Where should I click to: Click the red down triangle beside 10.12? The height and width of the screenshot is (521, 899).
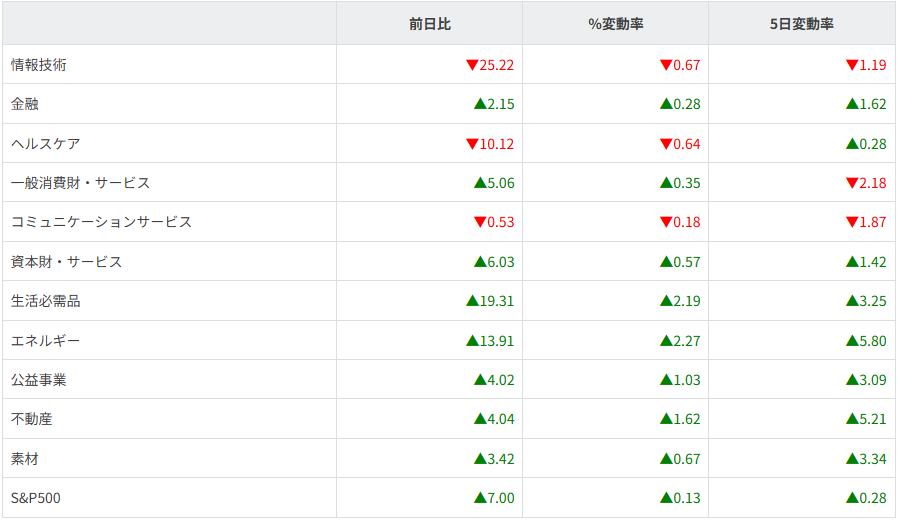tap(472, 144)
